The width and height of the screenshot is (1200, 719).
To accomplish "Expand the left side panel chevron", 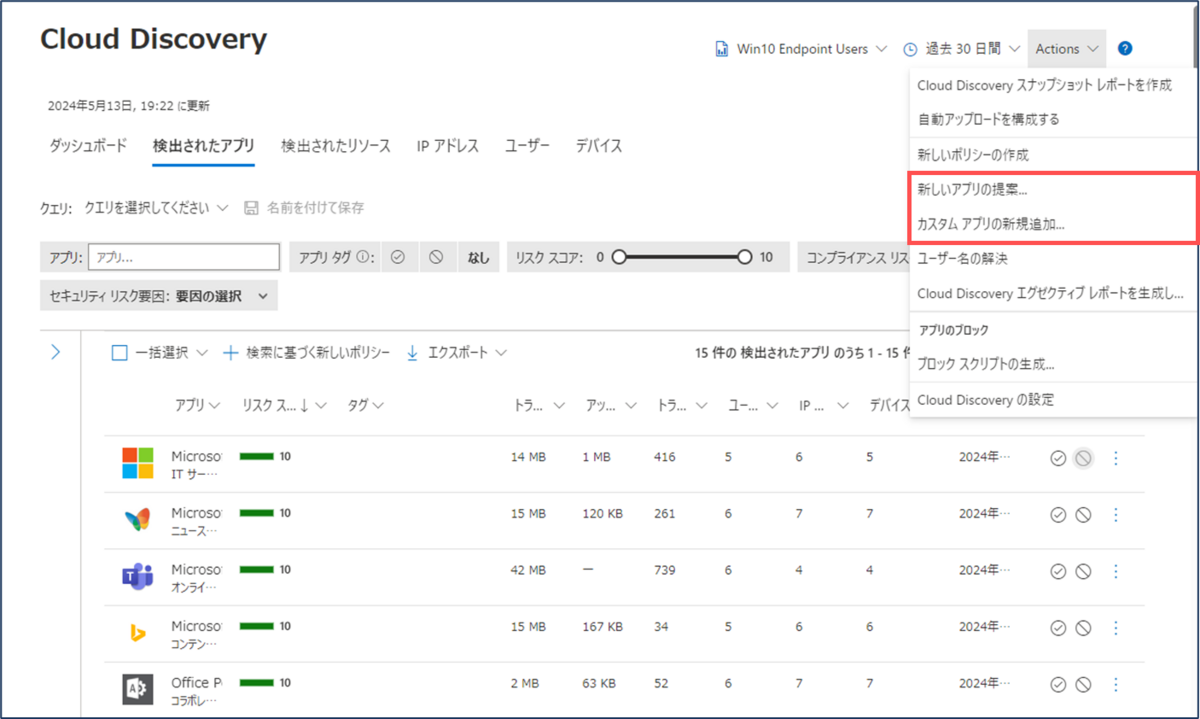I will pyautogui.click(x=56, y=352).
